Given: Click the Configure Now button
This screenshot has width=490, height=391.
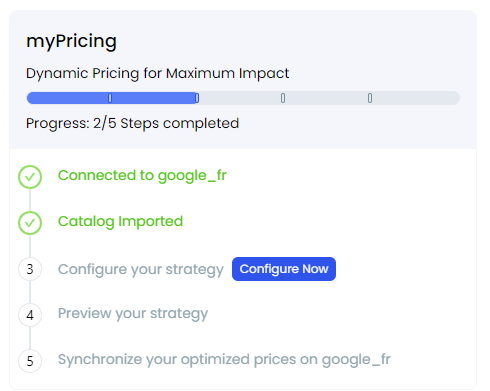Looking at the screenshot, I should click(284, 269).
